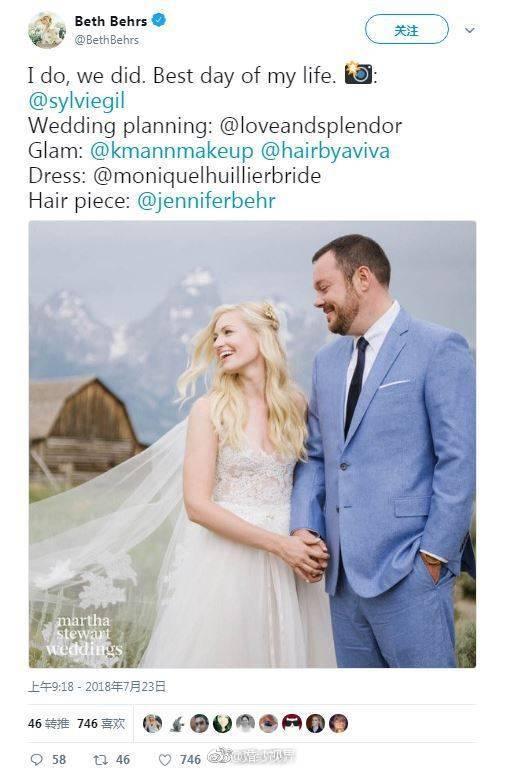Click the first liker avatar
The image size is (506, 771).
152,723
